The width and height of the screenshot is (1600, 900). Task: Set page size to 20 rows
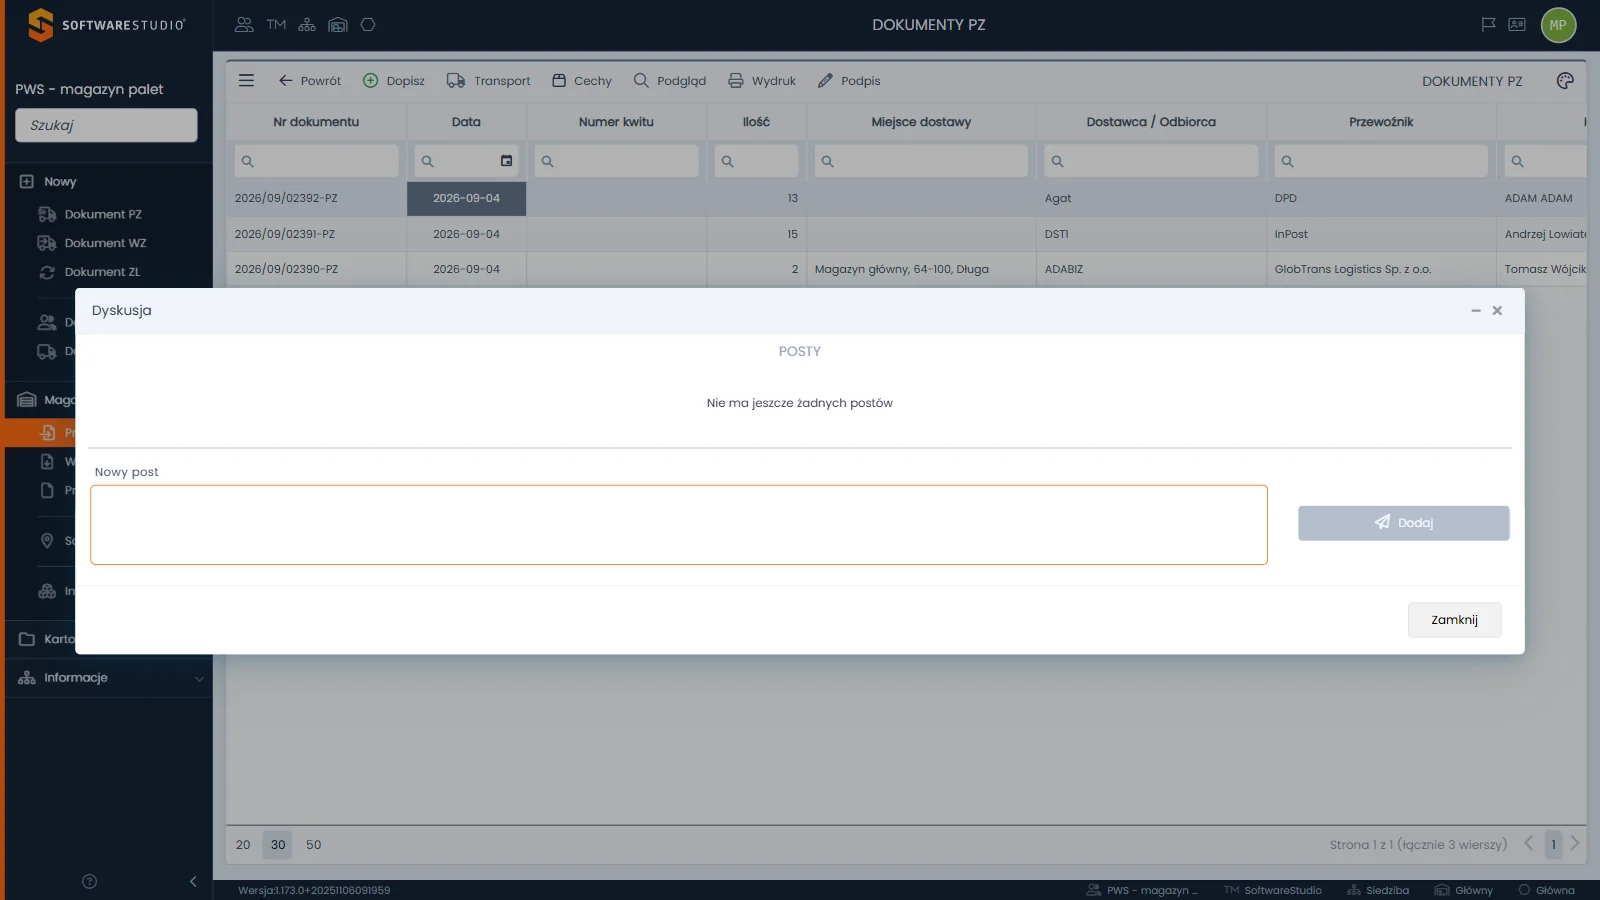tap(243, 845)
